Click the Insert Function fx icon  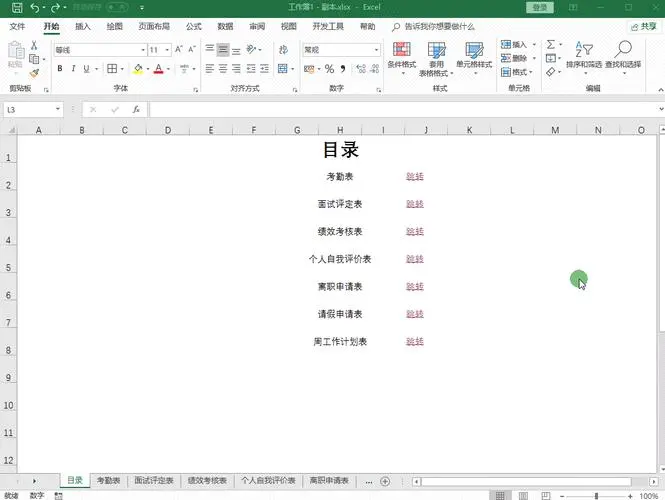coord(136,109)
